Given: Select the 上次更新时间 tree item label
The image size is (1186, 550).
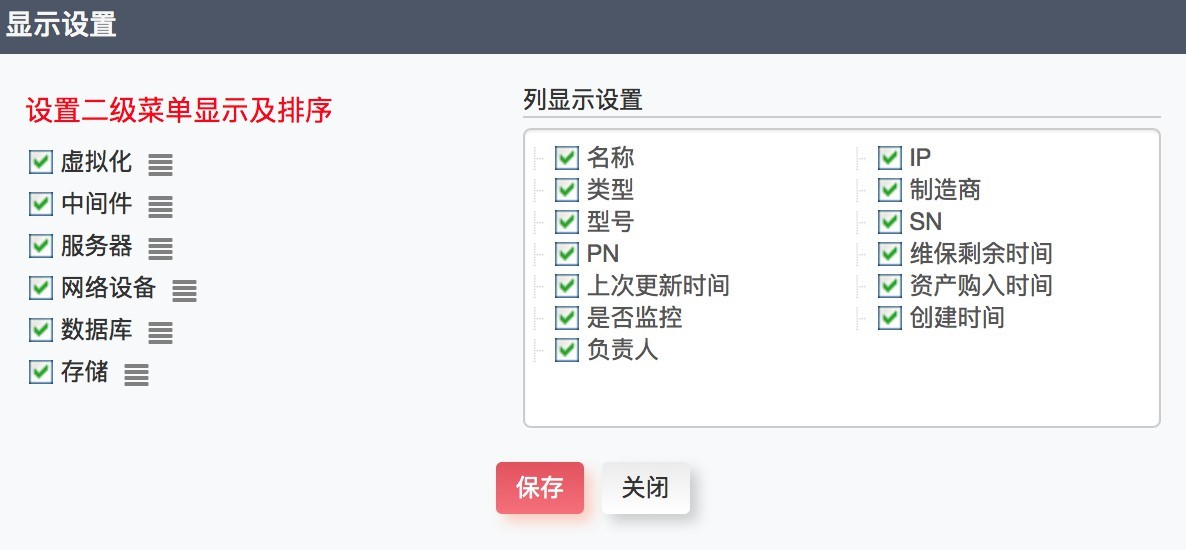Looking at the screenshot, I should click(658, 286).
